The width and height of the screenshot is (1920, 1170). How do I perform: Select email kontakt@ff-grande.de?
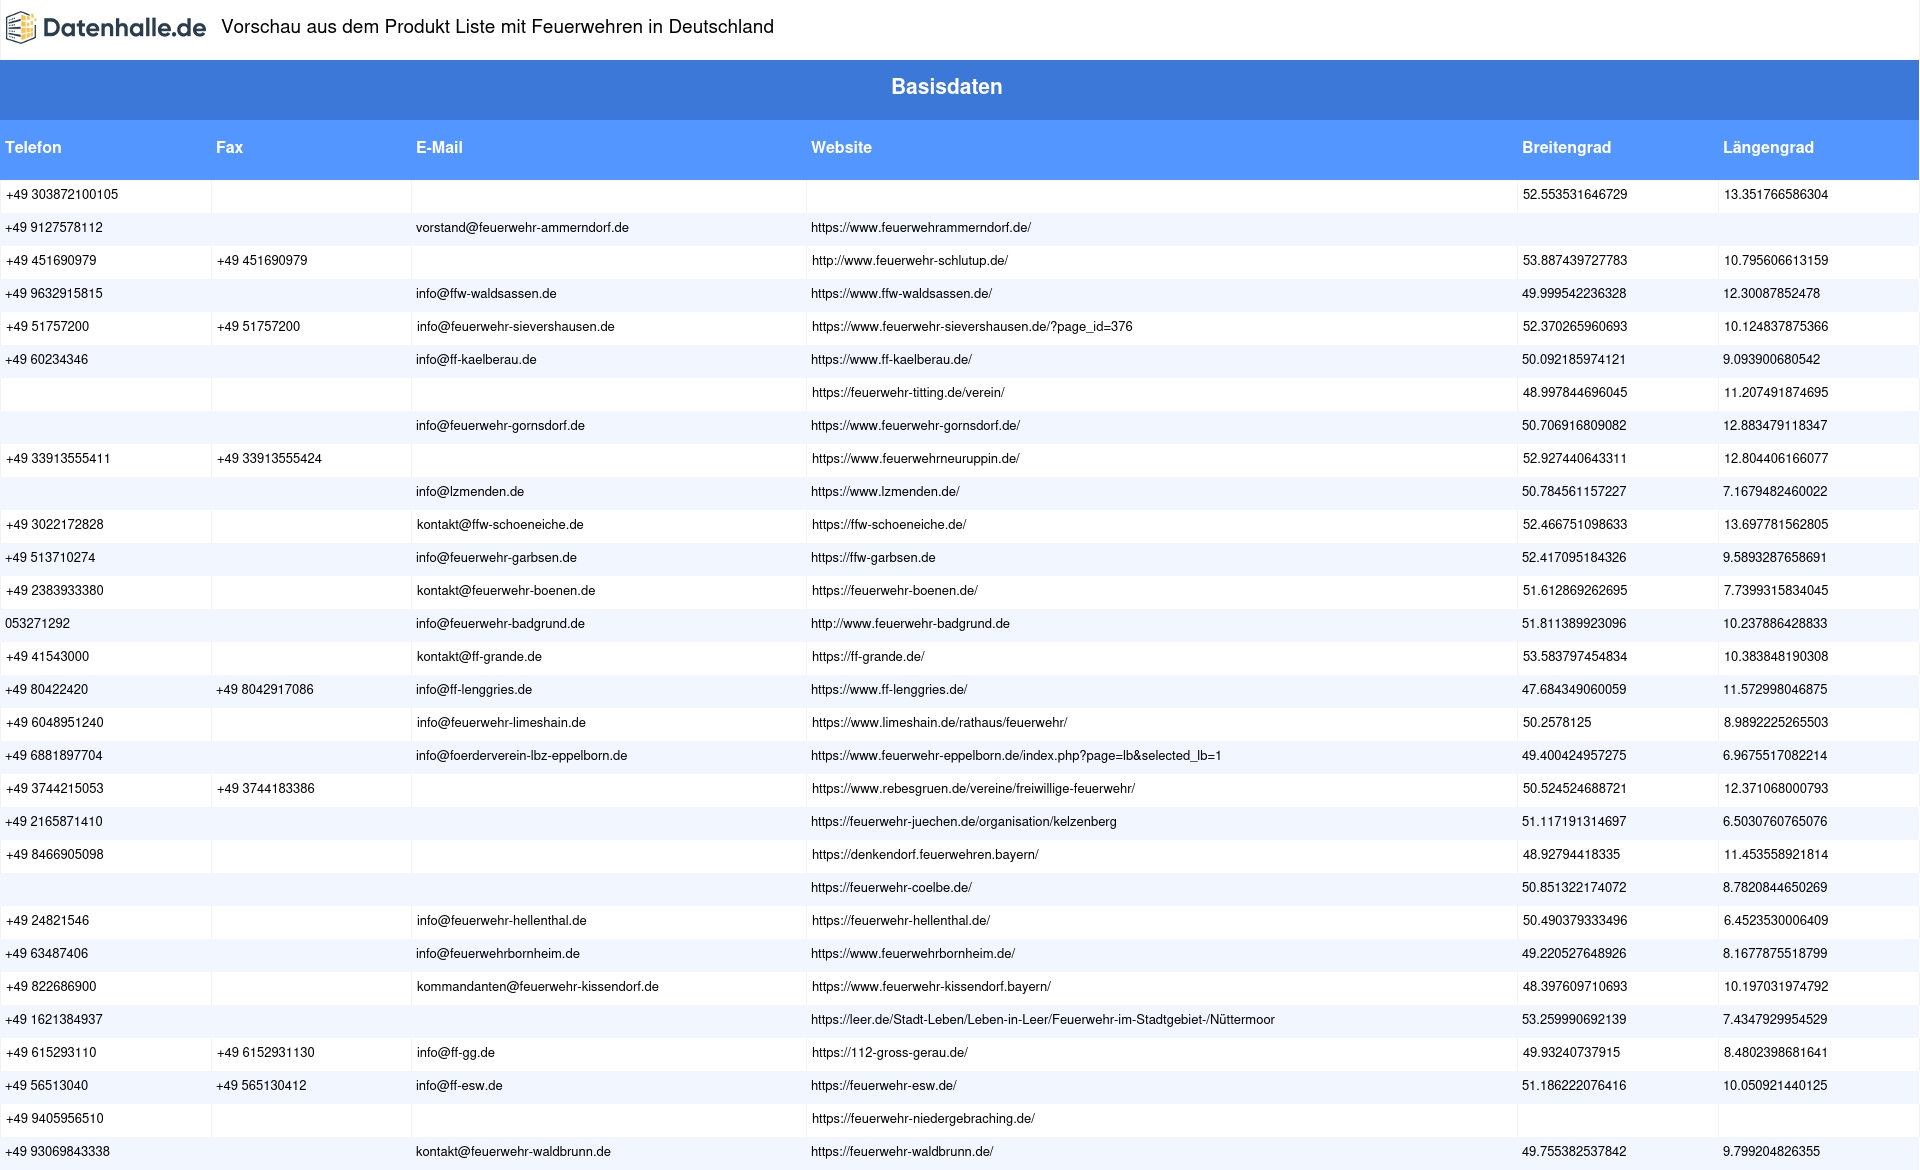(x=479, y=657)
